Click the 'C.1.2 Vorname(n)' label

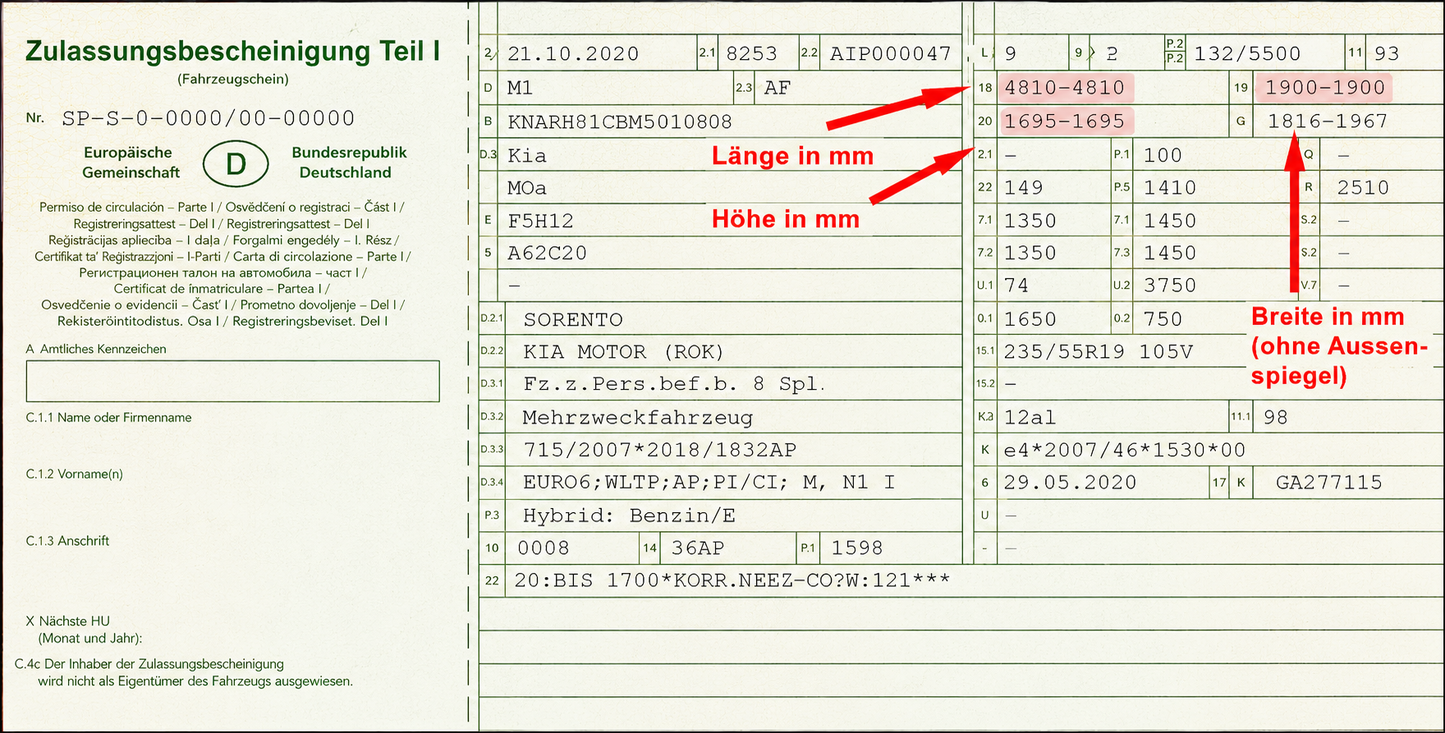(x=75, y=475)
